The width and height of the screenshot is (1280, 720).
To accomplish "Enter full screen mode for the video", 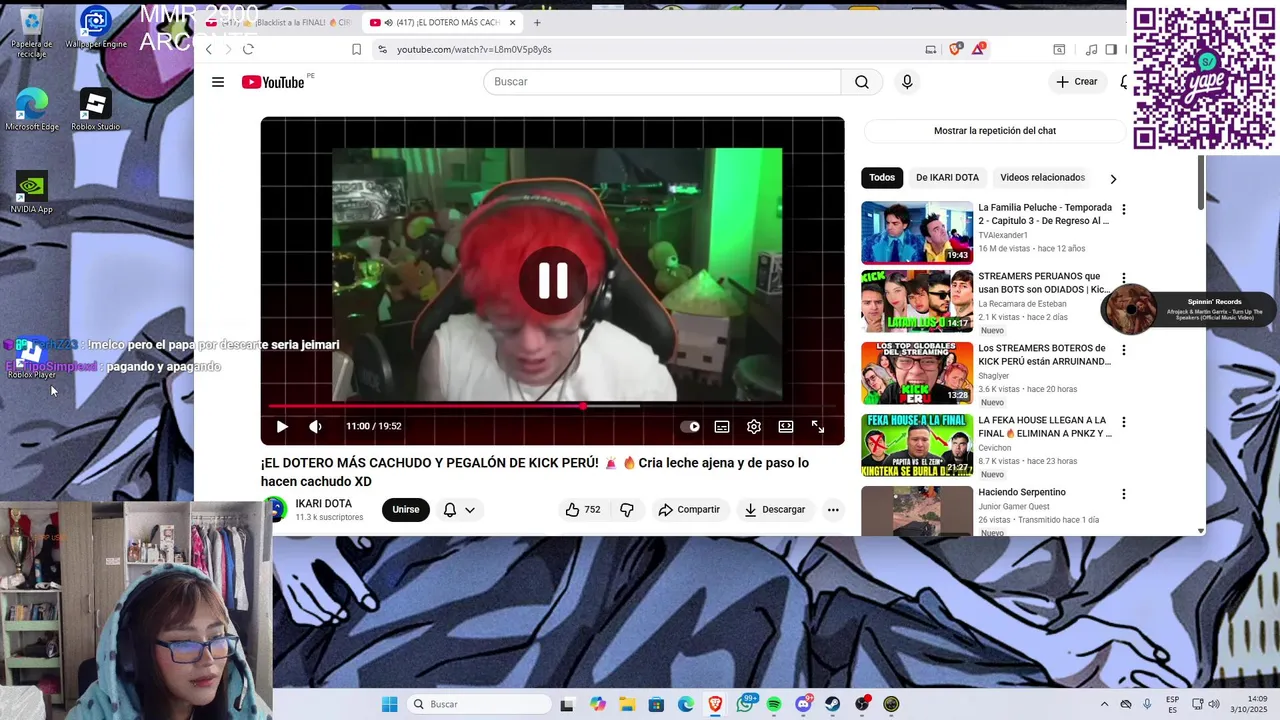I will coord(818,427).
